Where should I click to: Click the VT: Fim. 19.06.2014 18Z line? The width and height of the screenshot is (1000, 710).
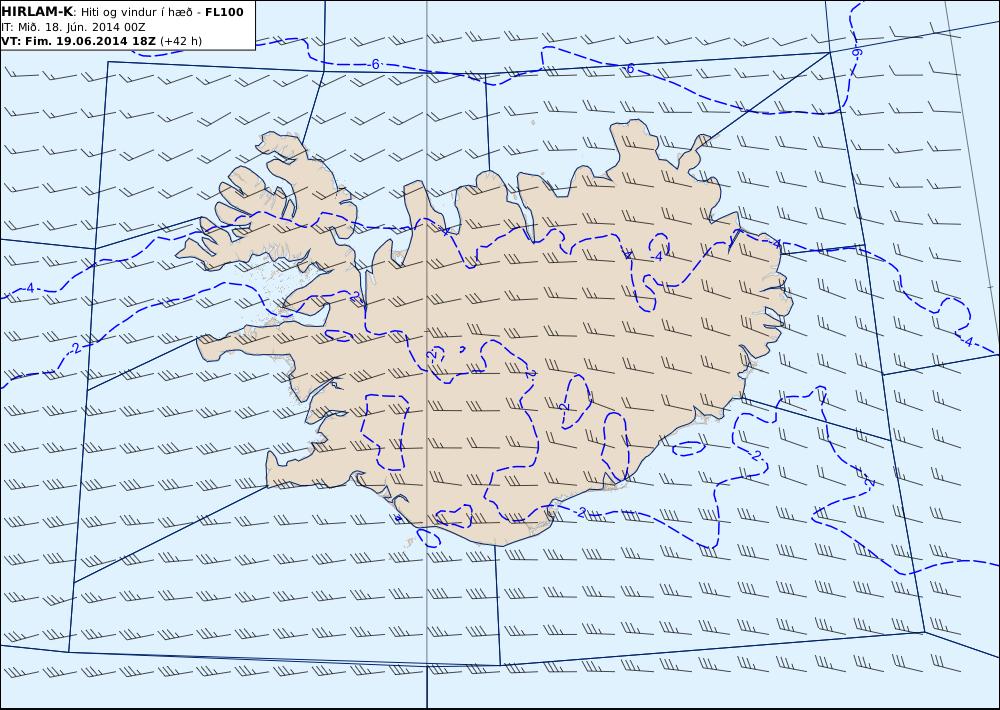[78, 41]
